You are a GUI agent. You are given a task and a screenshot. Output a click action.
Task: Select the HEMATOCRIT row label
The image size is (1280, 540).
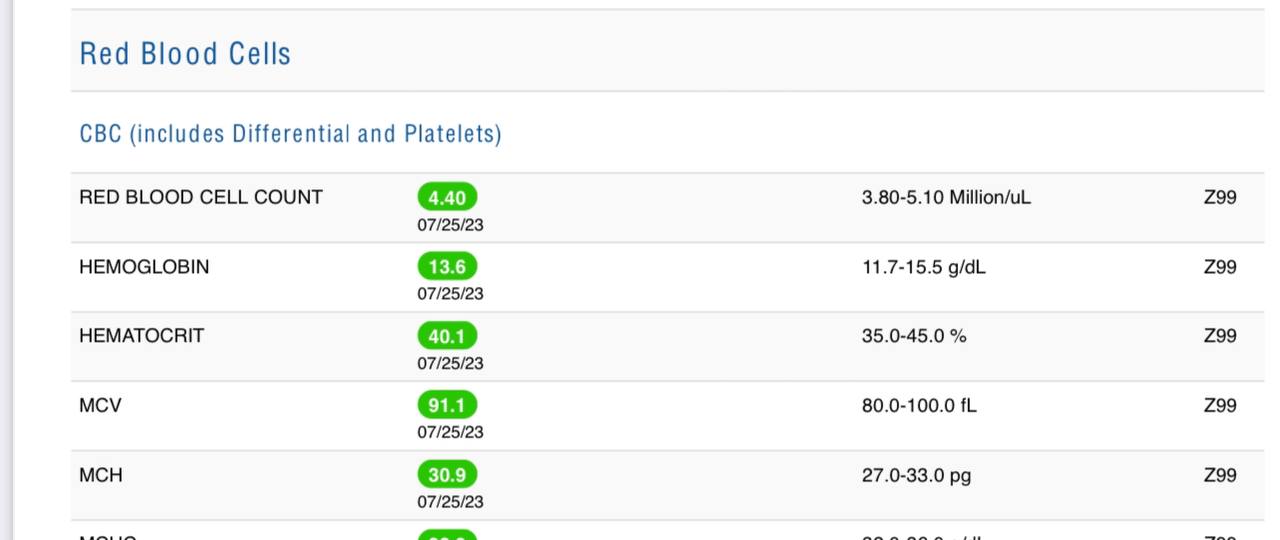[x=141, y=336]
